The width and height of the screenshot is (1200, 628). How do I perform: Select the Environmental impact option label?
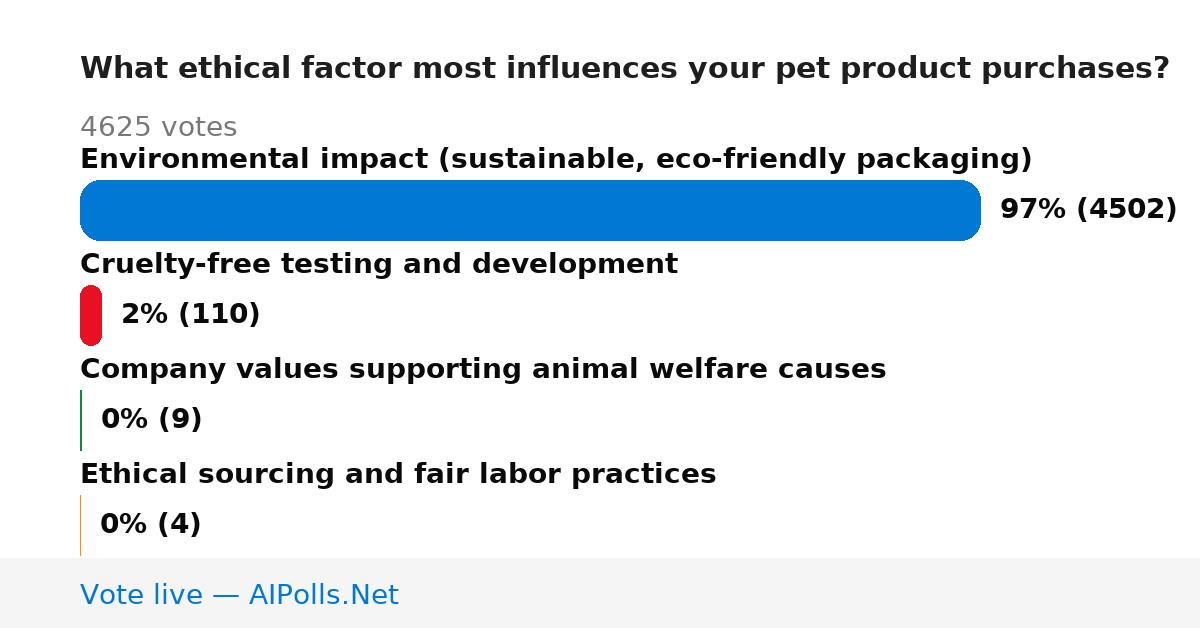[556, 159]
